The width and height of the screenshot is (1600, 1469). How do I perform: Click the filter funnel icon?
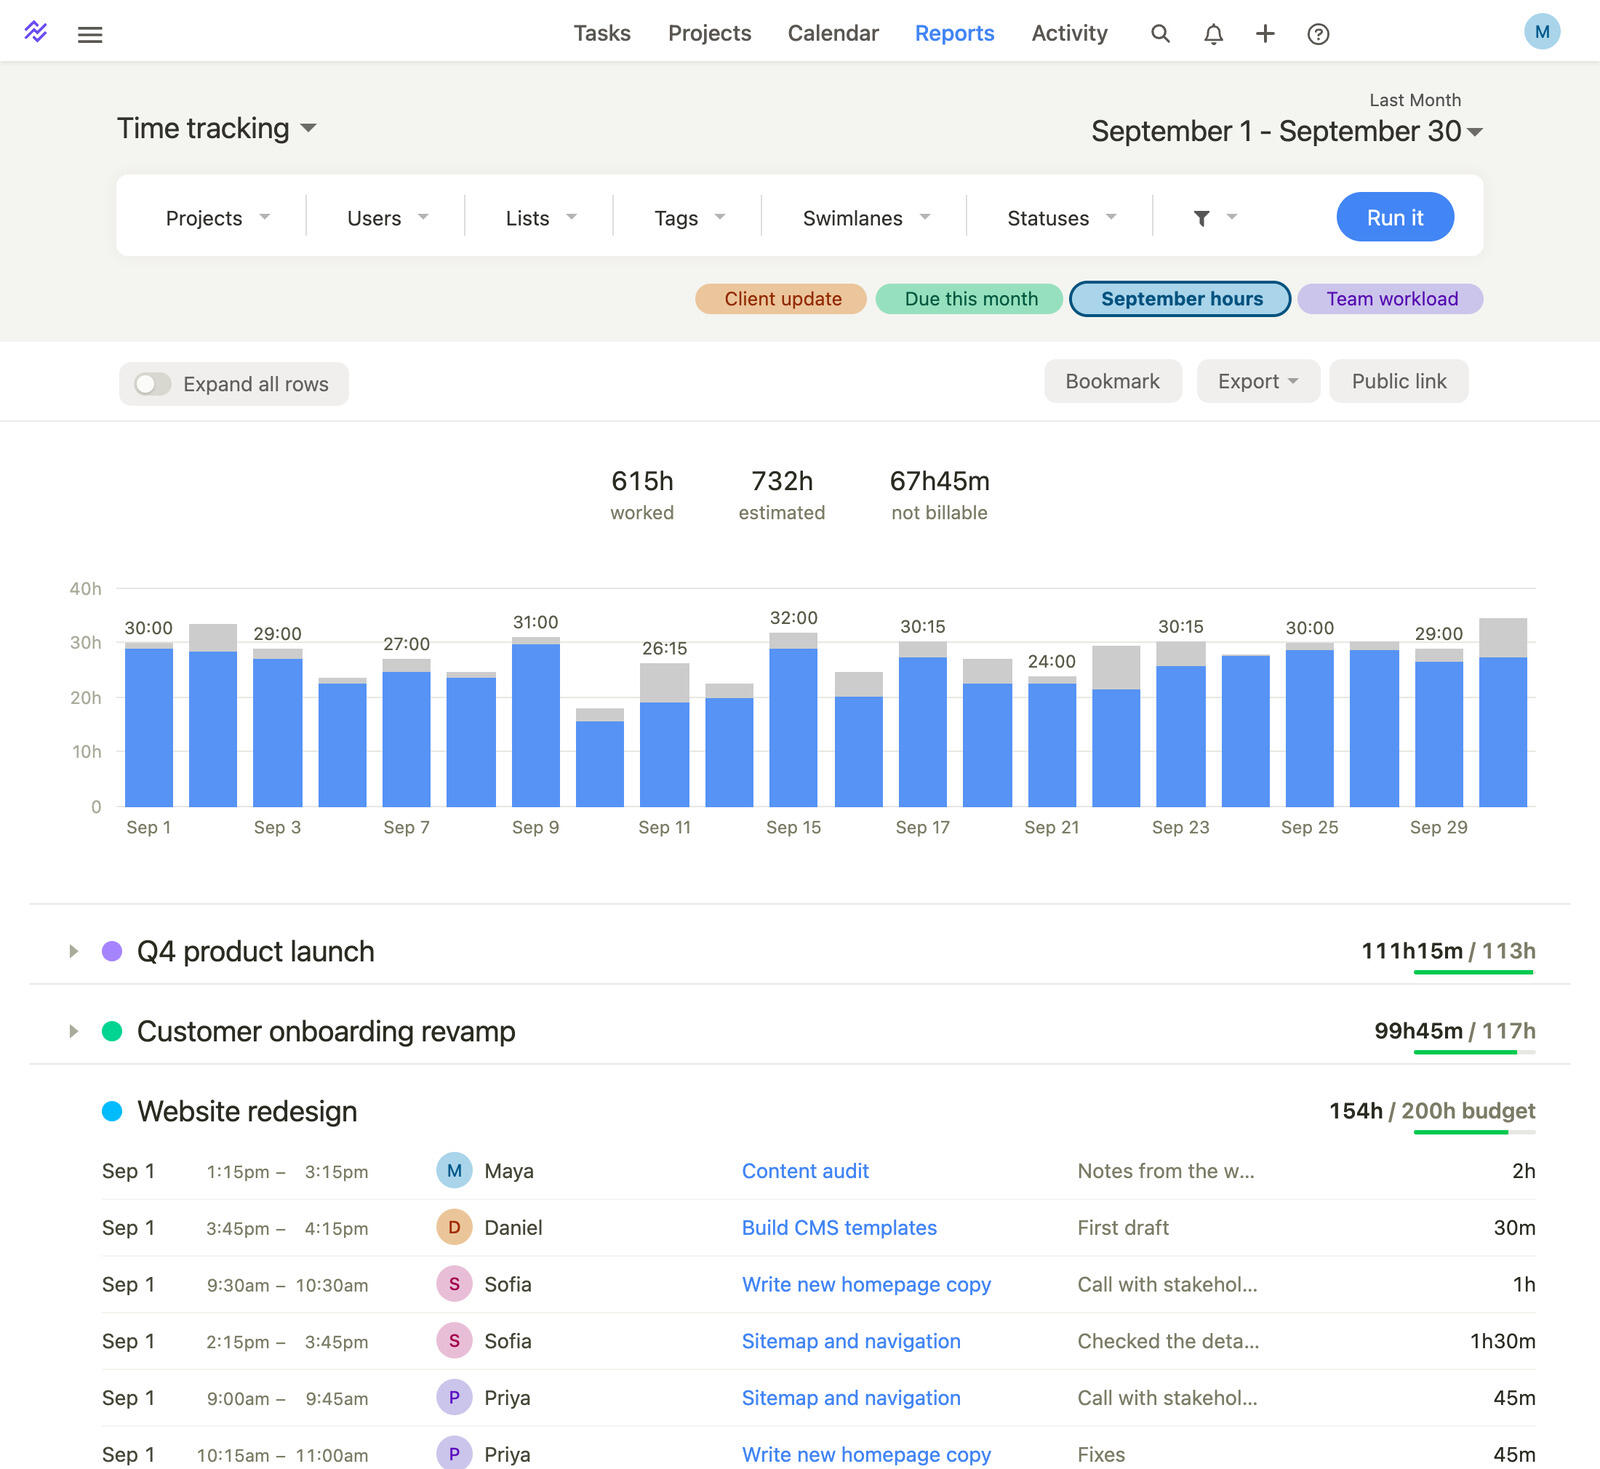click(x=1202, y=218)
